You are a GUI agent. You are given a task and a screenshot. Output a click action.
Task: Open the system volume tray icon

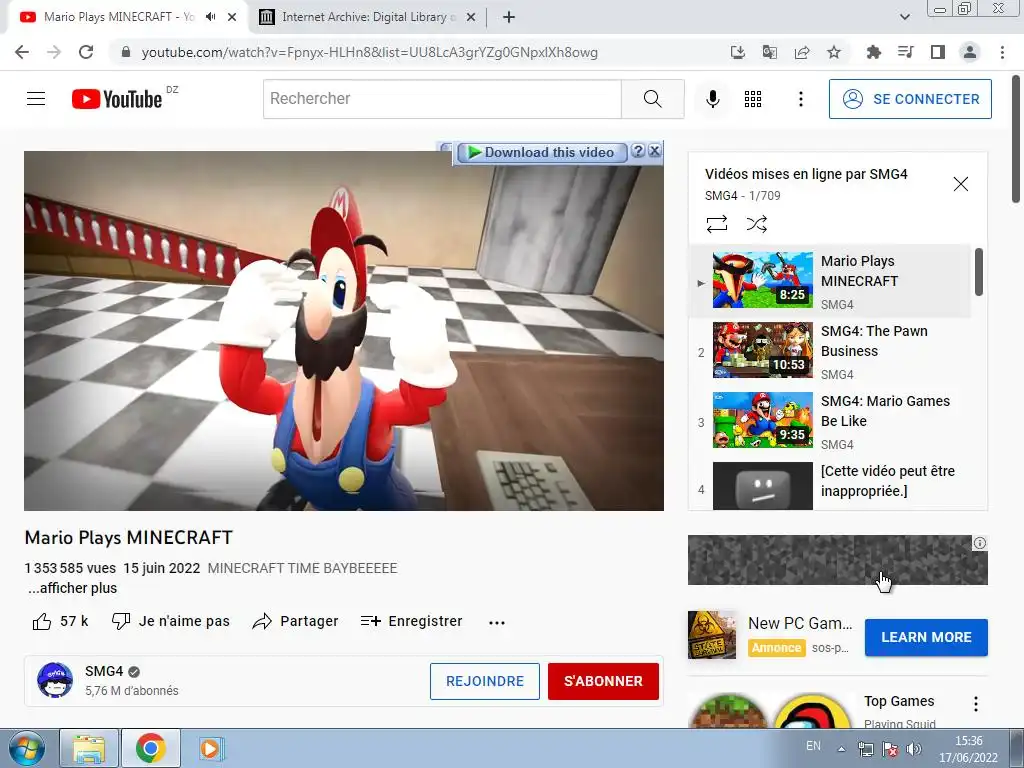[914, 749]
